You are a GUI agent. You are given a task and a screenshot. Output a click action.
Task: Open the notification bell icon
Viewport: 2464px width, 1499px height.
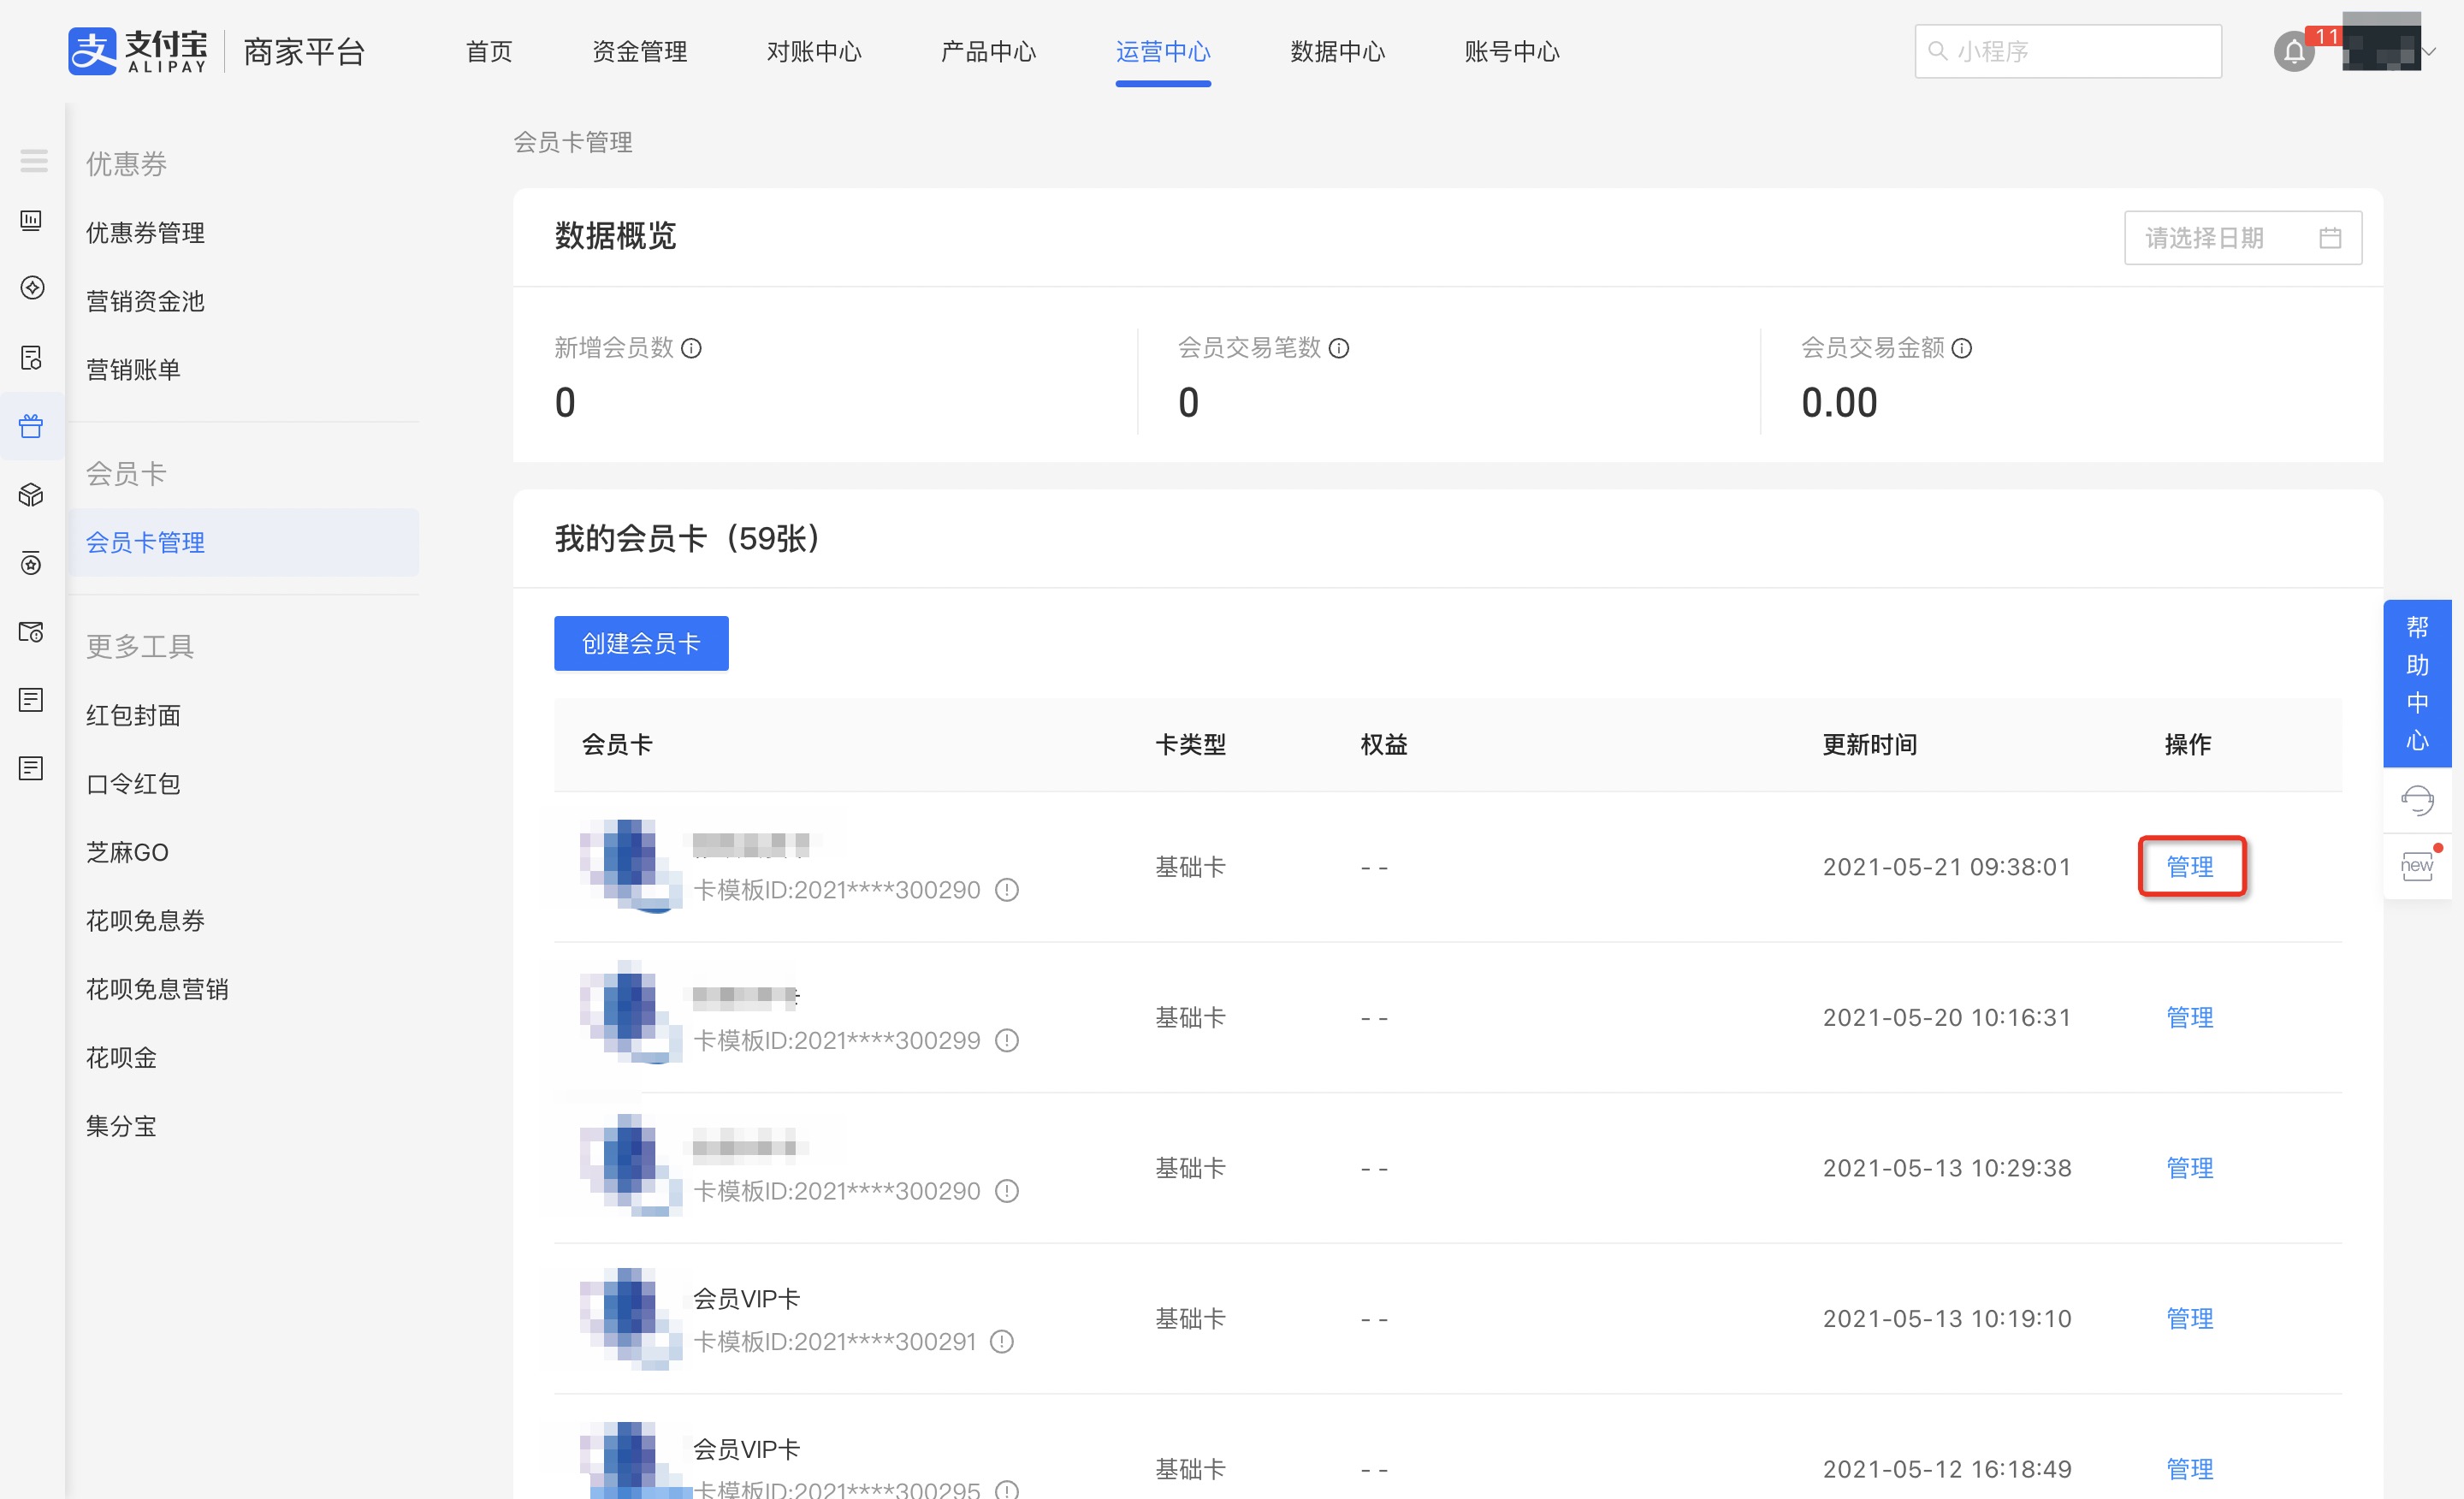[x=2293, y=52]
